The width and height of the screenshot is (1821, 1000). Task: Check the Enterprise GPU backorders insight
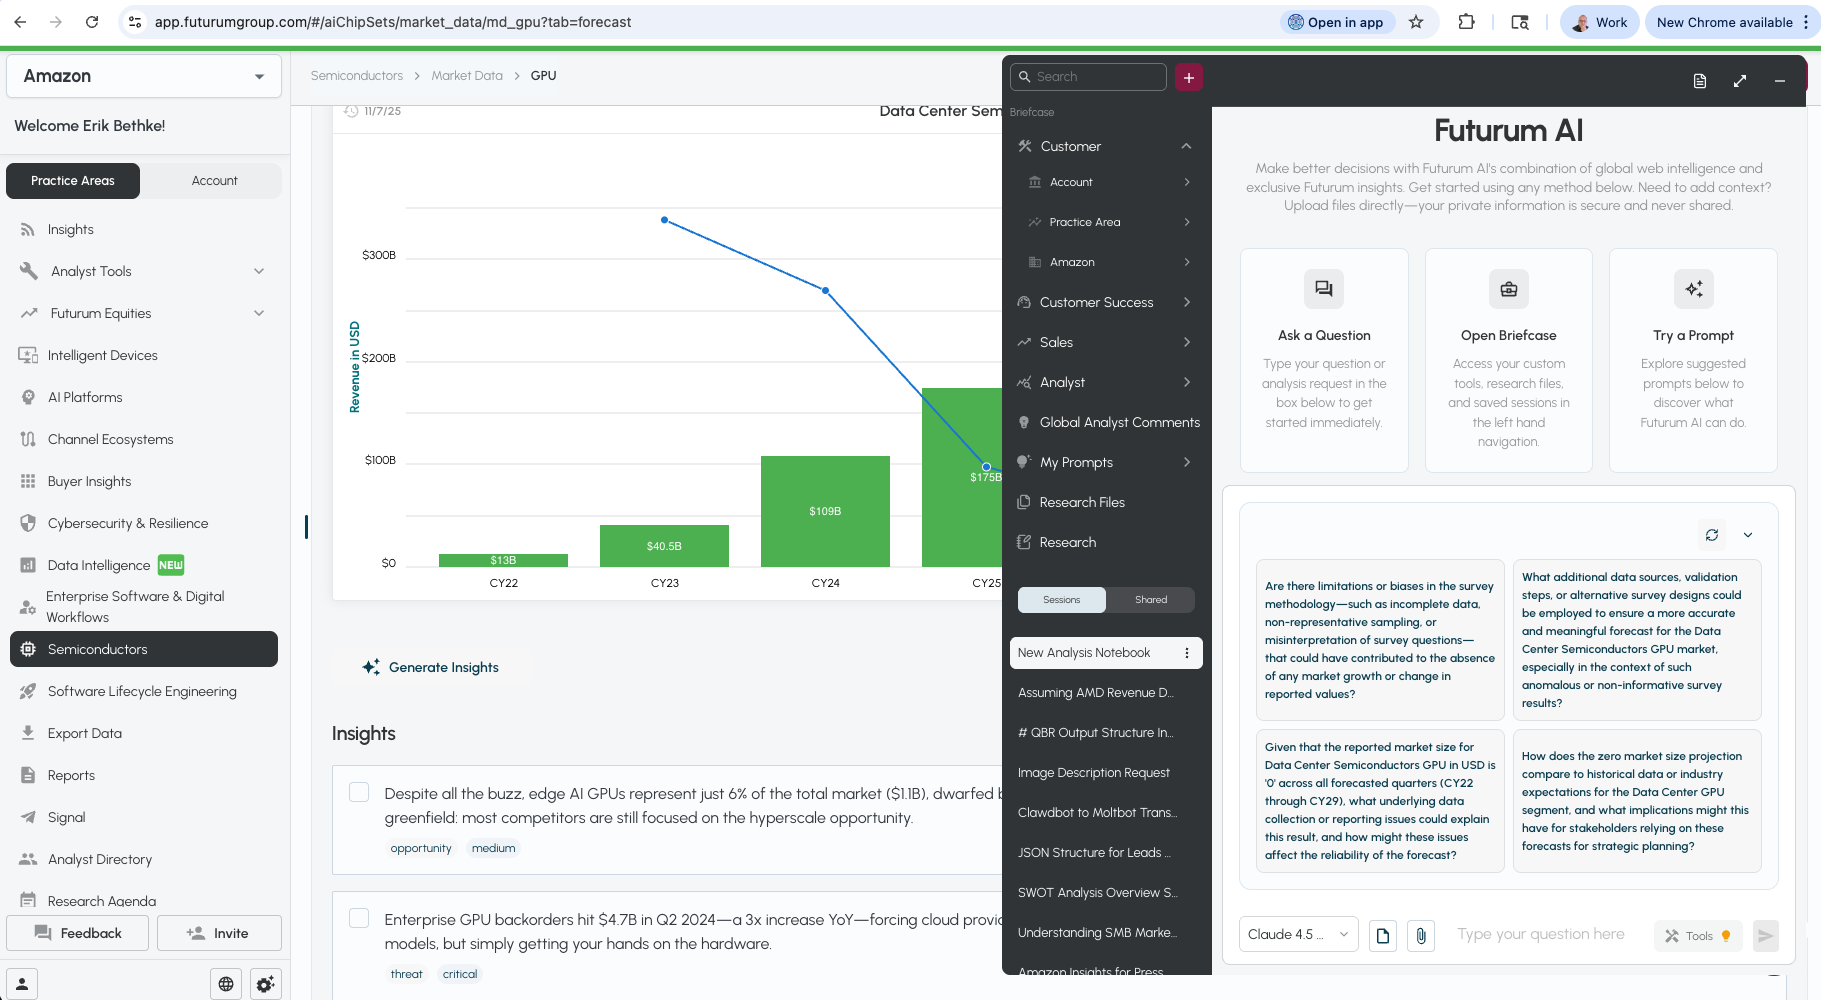pyautogui.click(x=359, y=917)
